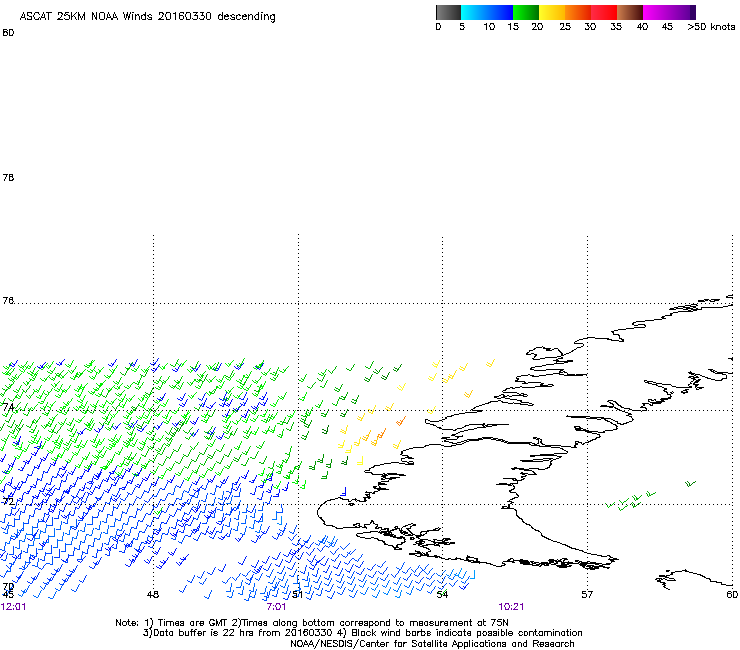Click the 80 latitude label at top left

8,33
